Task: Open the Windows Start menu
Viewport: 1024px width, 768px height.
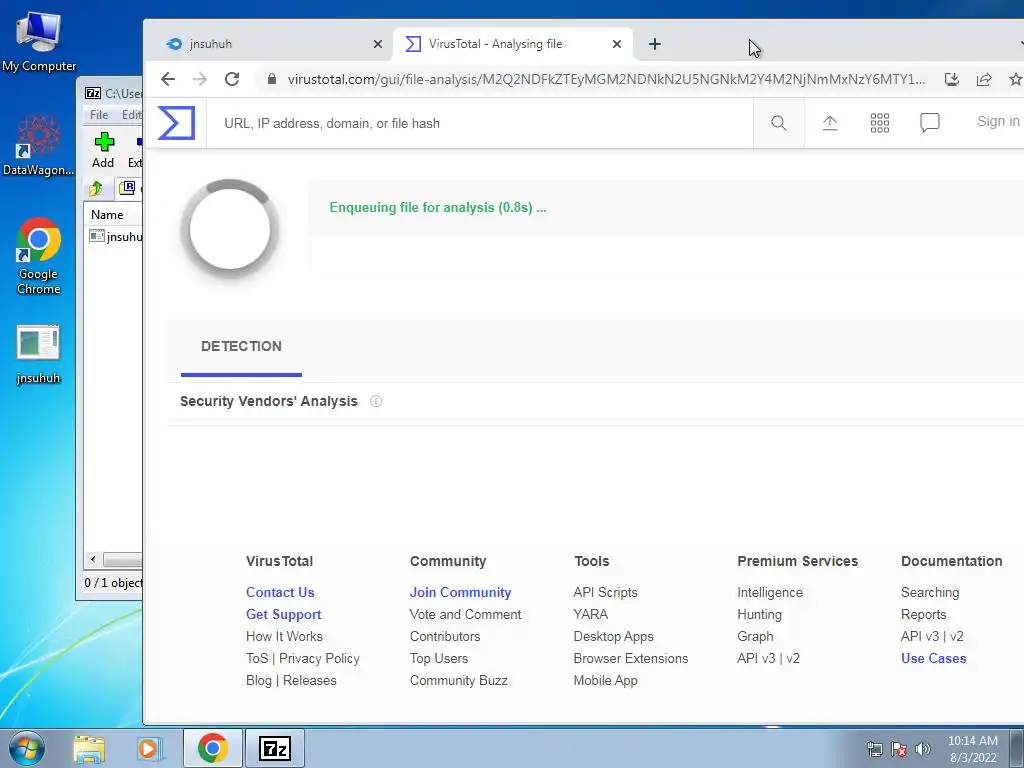Action: (x=25, y=748)
